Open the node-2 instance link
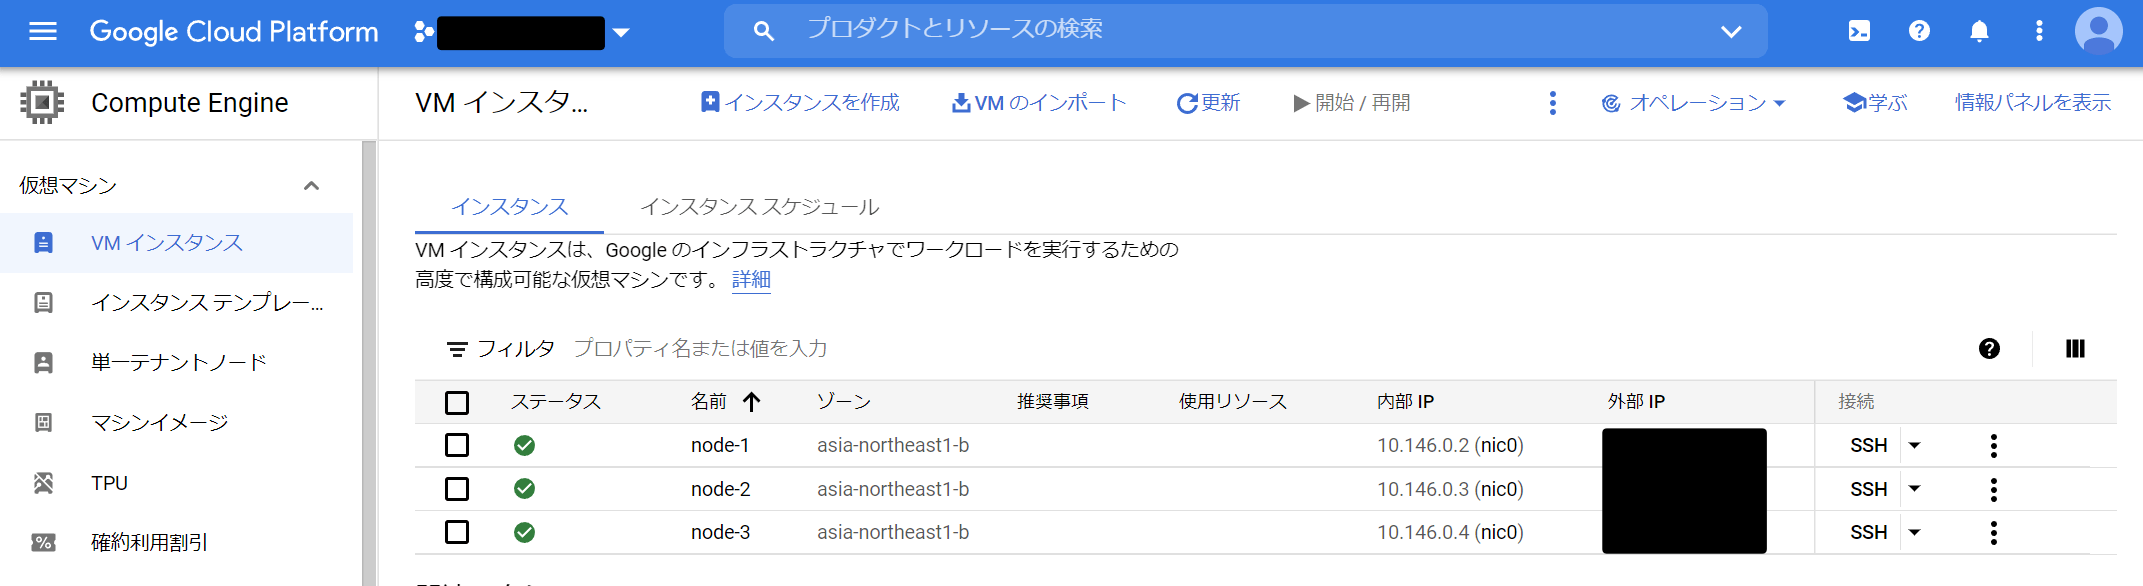Screen dimensions: 2143x586 click(x=720, y=489)
